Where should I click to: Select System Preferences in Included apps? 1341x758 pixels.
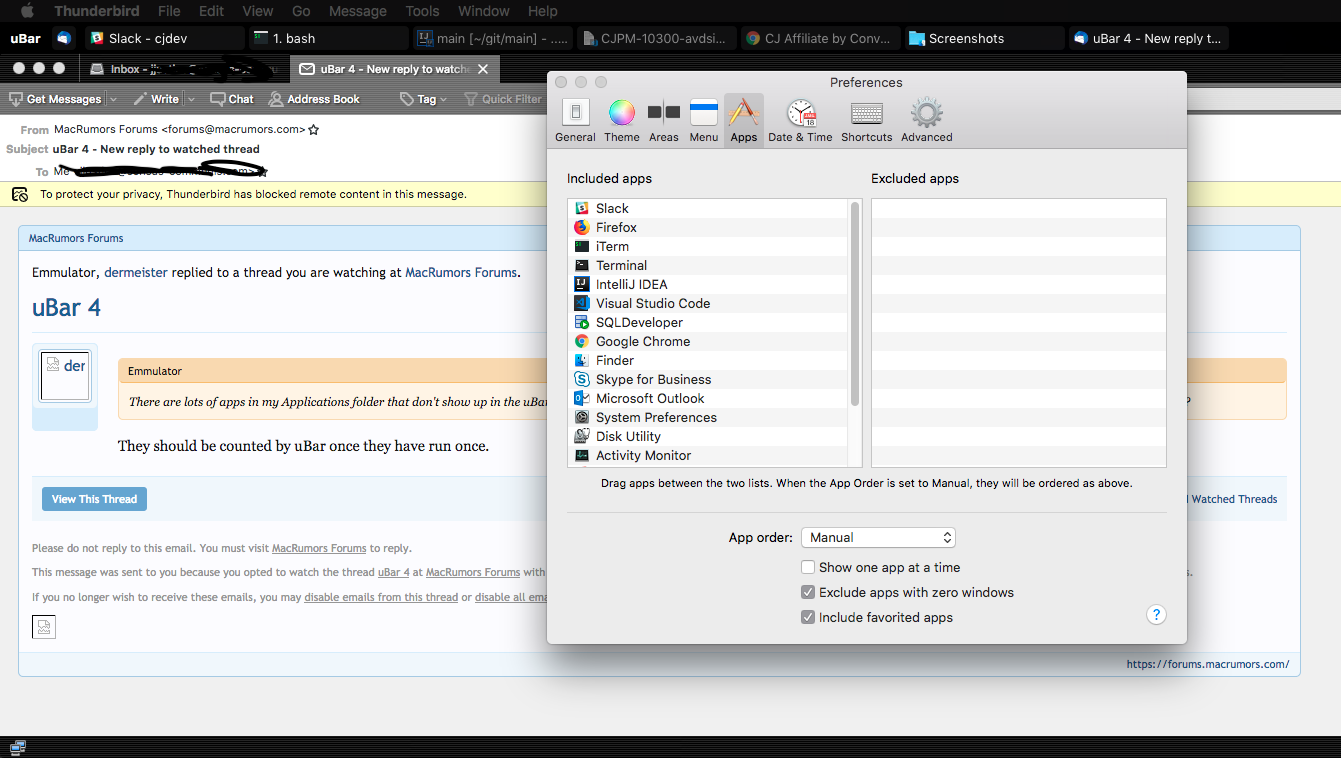pyautogui.click(x=708, y=417)
